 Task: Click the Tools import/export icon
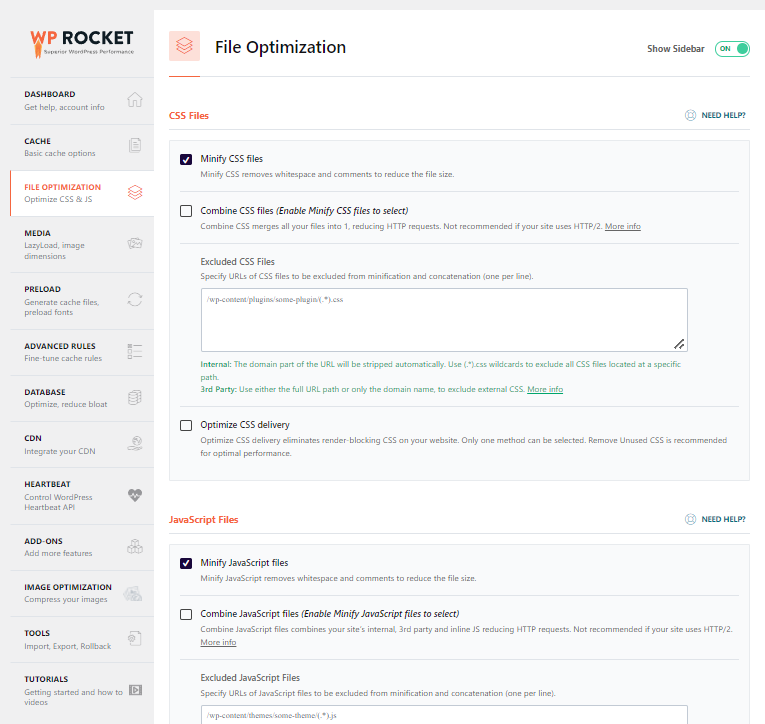click(135, 638)
